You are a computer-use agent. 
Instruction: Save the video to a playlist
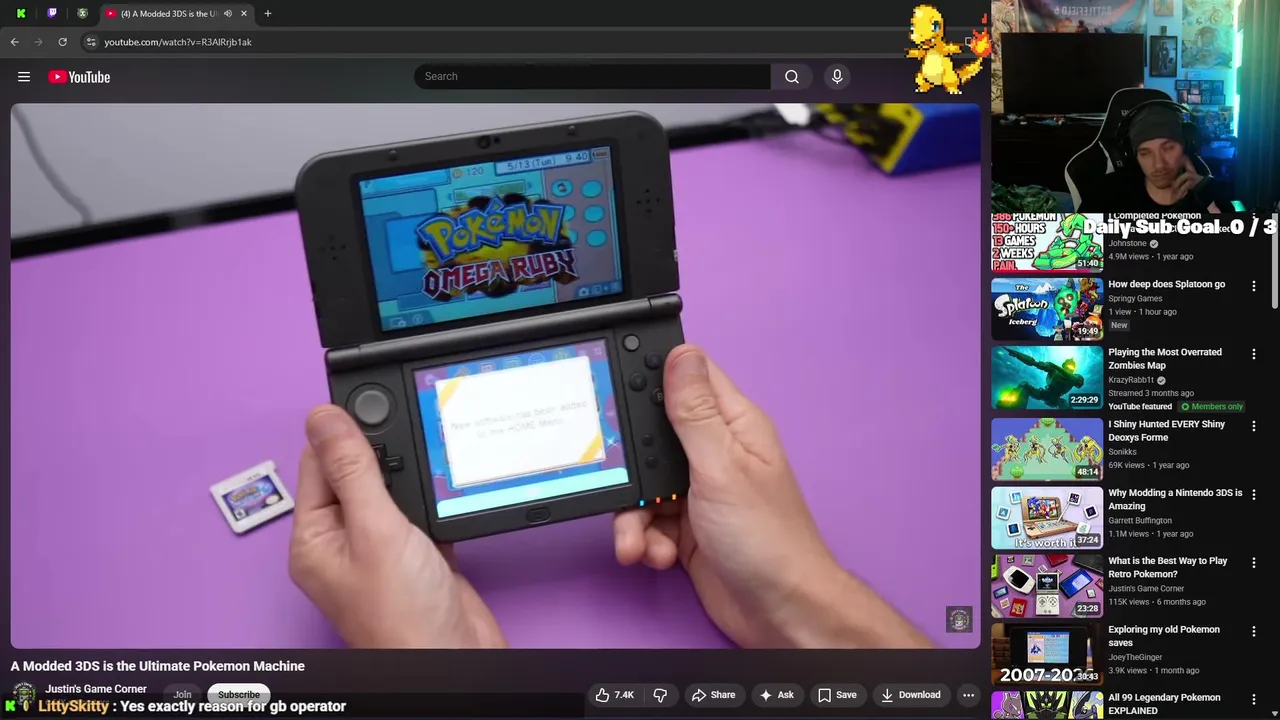pyautogui.click(x=837, y=695)
